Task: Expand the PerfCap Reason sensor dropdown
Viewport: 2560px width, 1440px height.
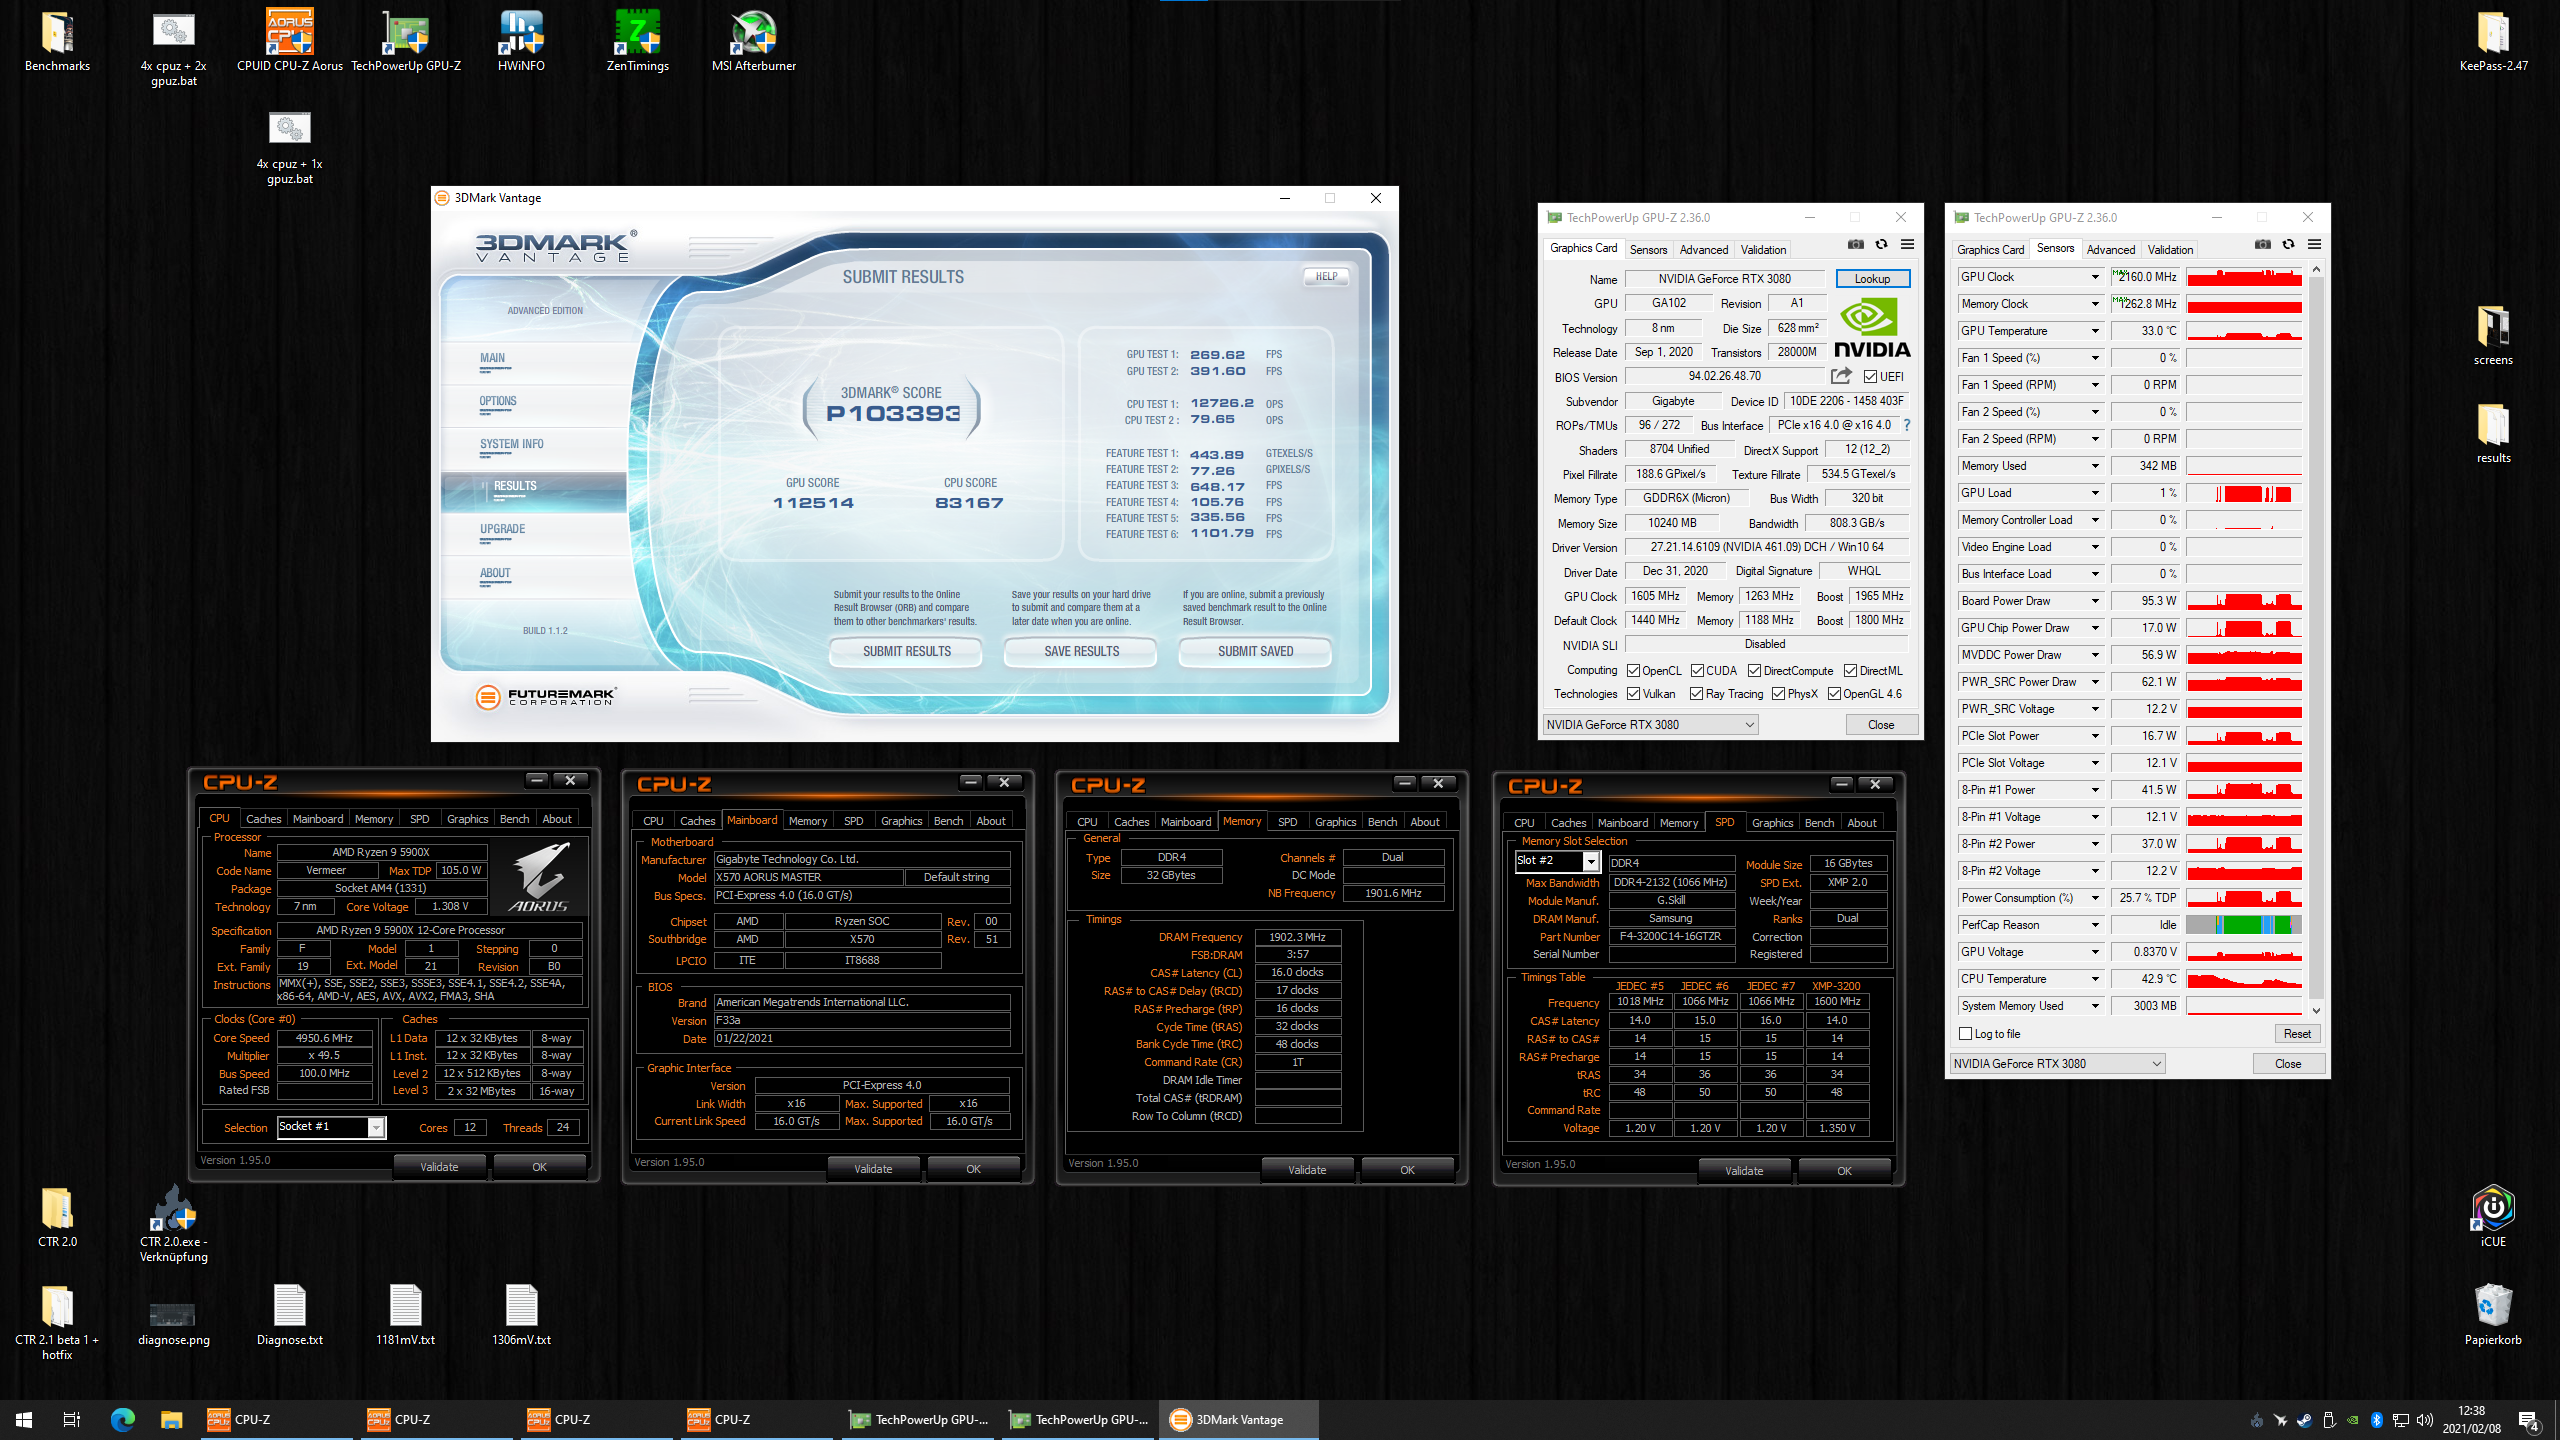Action: coord(2095,925)
